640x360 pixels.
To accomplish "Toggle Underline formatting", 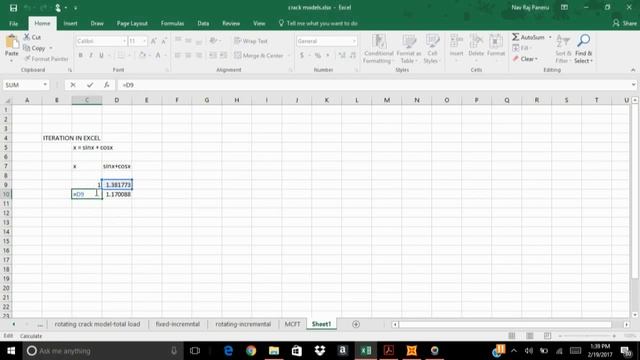I will 101,55.
